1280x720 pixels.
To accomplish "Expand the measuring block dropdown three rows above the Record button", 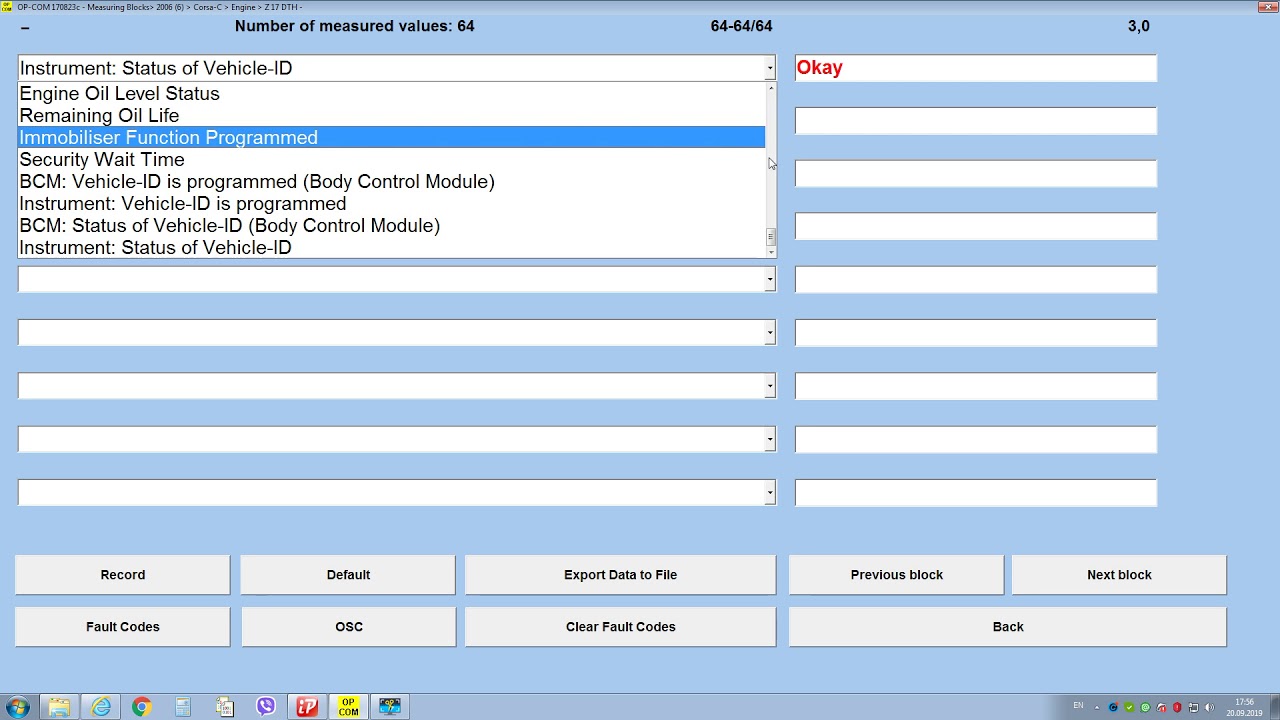I will (x=770, y=386).
